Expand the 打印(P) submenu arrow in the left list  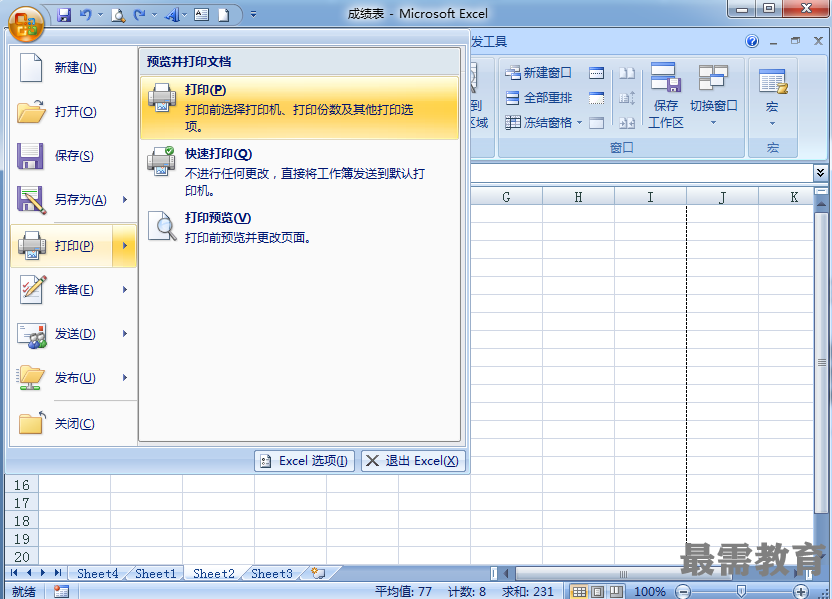click(x=125, y=246)
